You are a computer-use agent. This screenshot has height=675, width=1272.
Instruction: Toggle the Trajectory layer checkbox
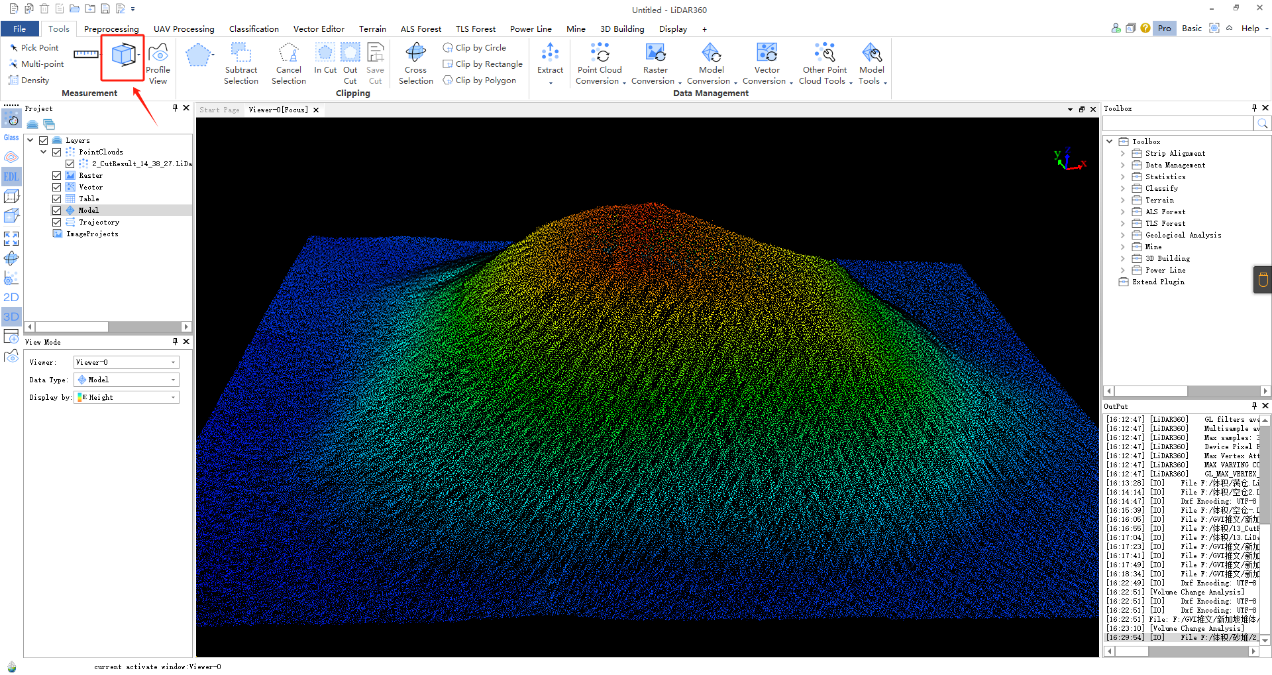[56, 222]
